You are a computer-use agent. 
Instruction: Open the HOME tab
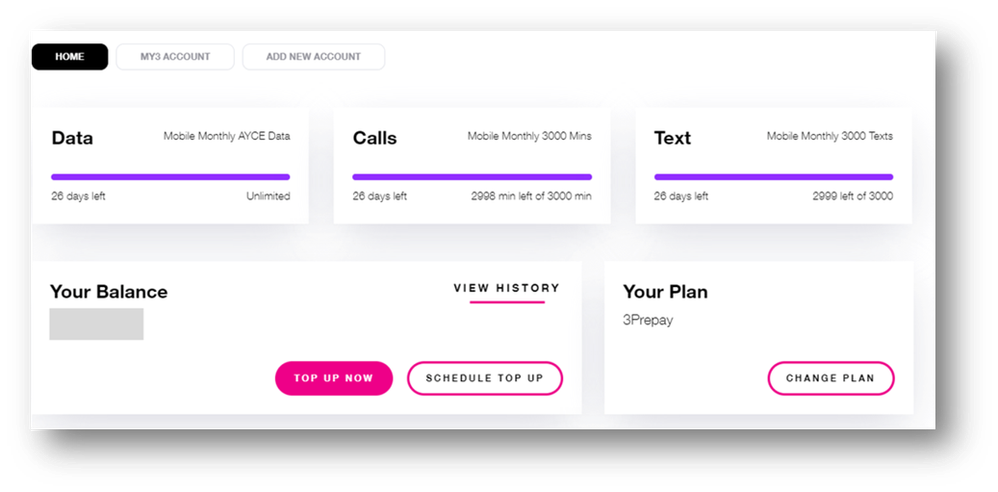70,57
